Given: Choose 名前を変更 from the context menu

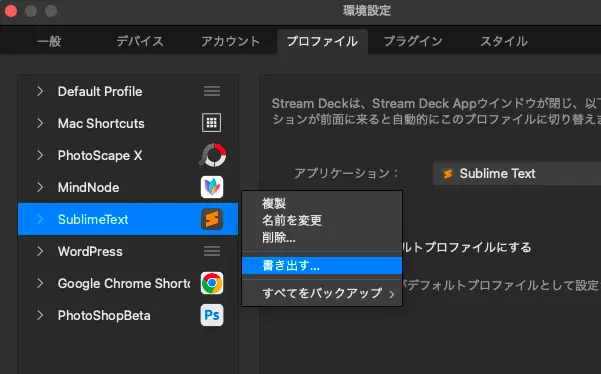Looking at the screenshot, I should click(x=322, y=220).
